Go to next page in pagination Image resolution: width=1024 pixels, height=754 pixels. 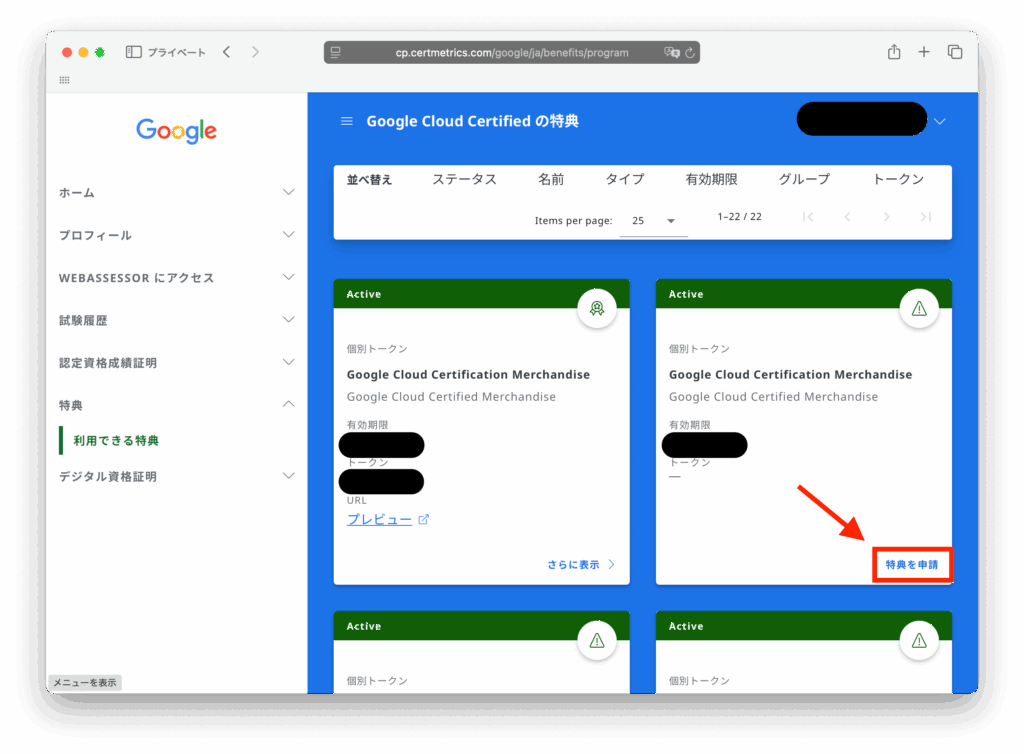click(886, 217)
